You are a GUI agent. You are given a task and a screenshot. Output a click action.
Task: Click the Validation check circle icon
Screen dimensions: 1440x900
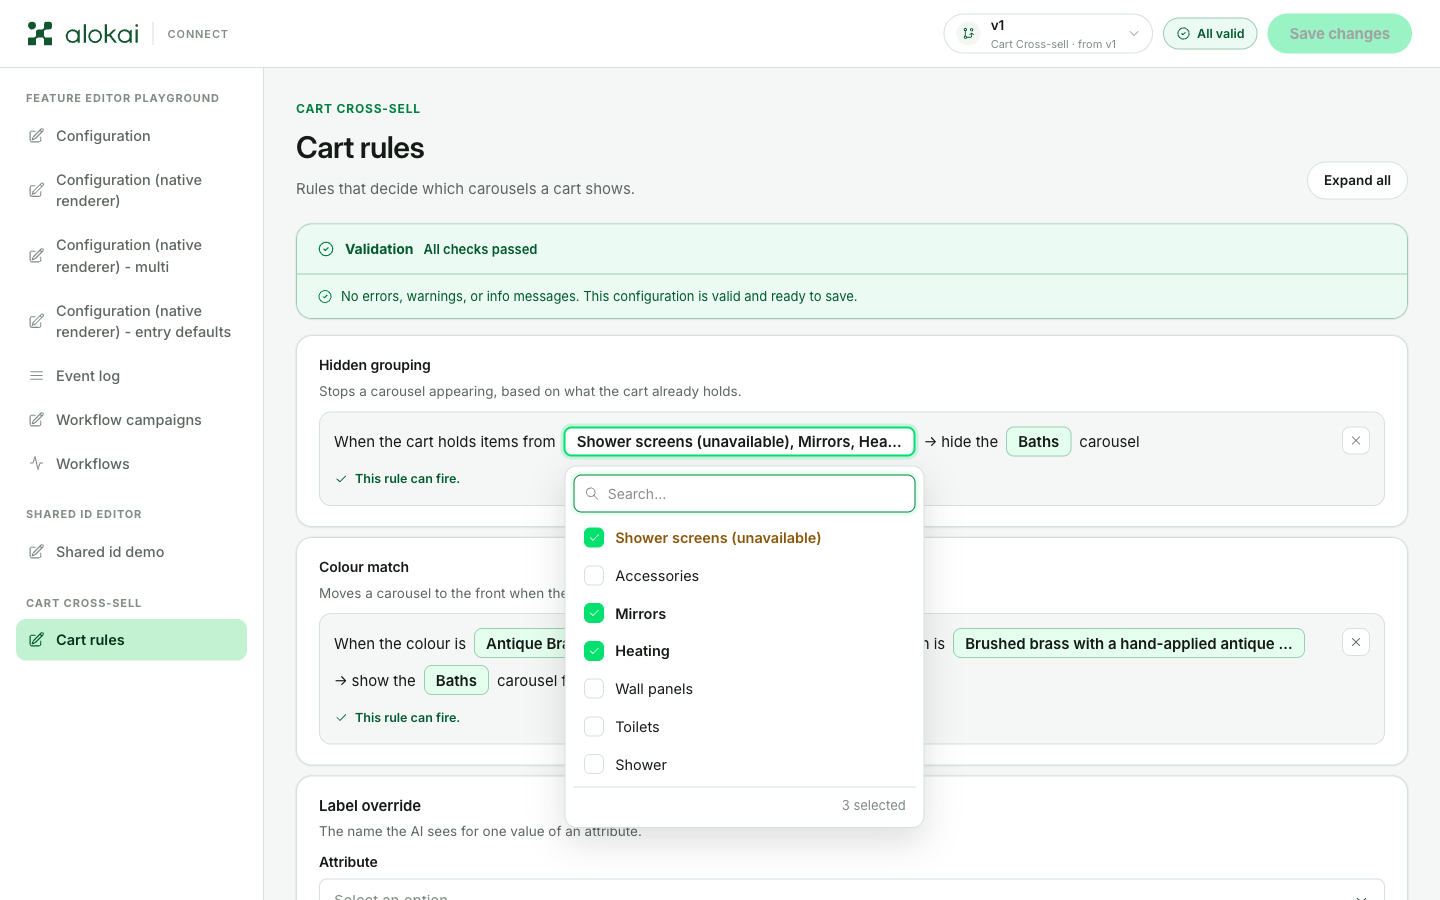click(326, 249)
